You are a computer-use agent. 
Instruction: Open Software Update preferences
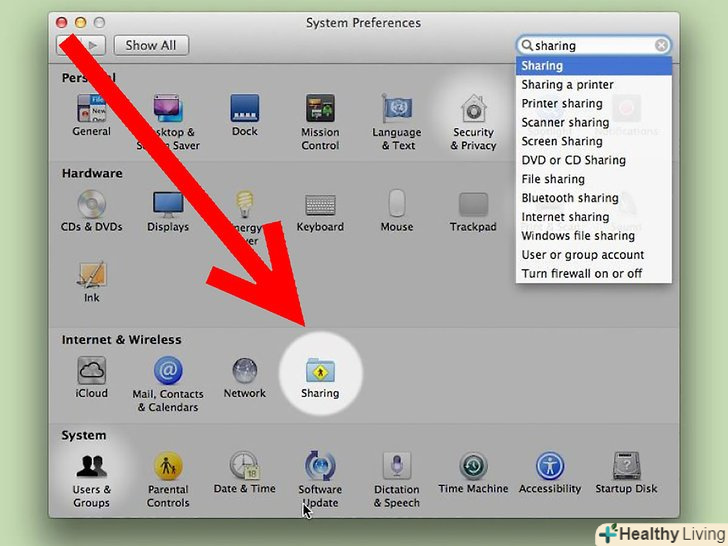pos(320,481)
